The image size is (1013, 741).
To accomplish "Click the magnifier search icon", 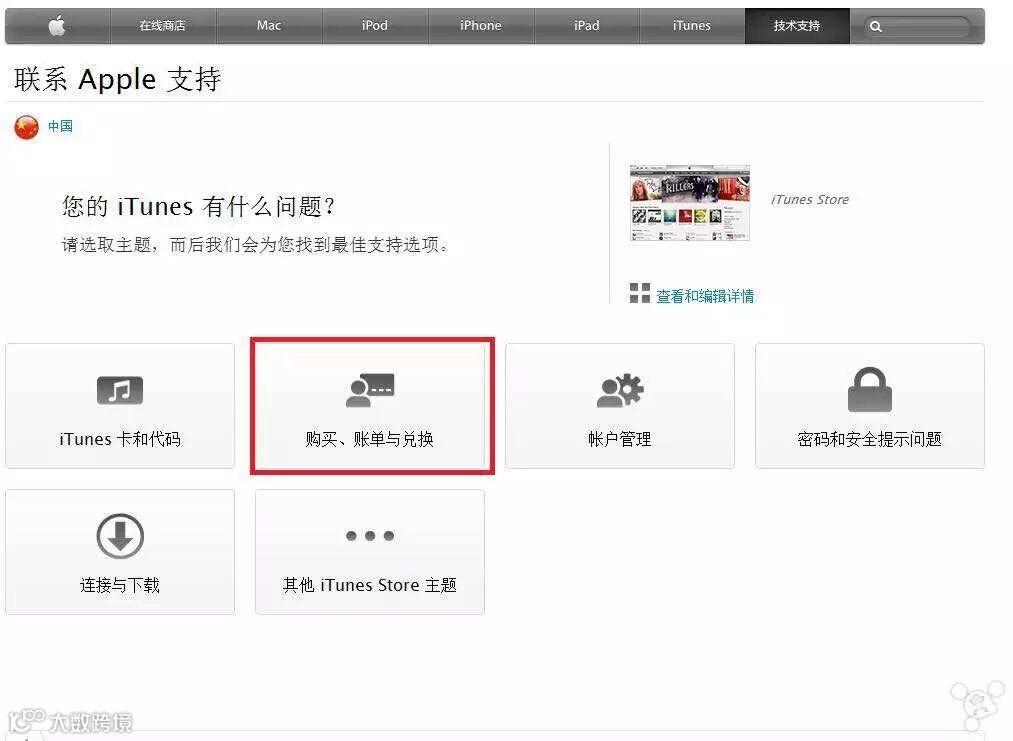I will coord(876,26).
